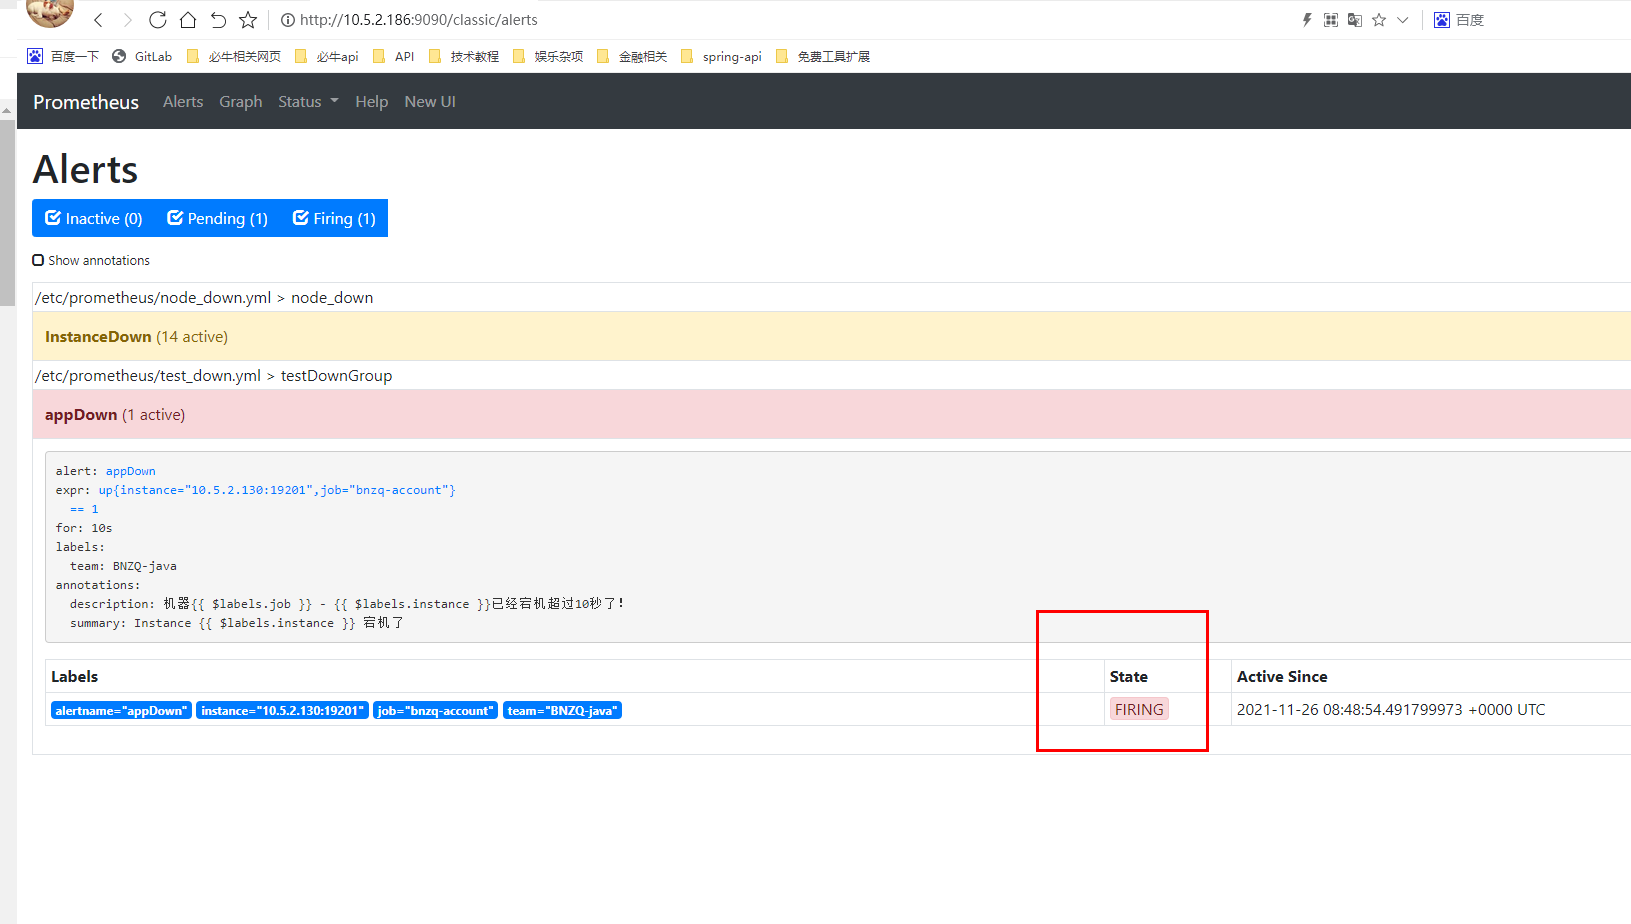Open the QR/grid extension icon
This screenshot has height=924, width=1631.
[1331, 20]
